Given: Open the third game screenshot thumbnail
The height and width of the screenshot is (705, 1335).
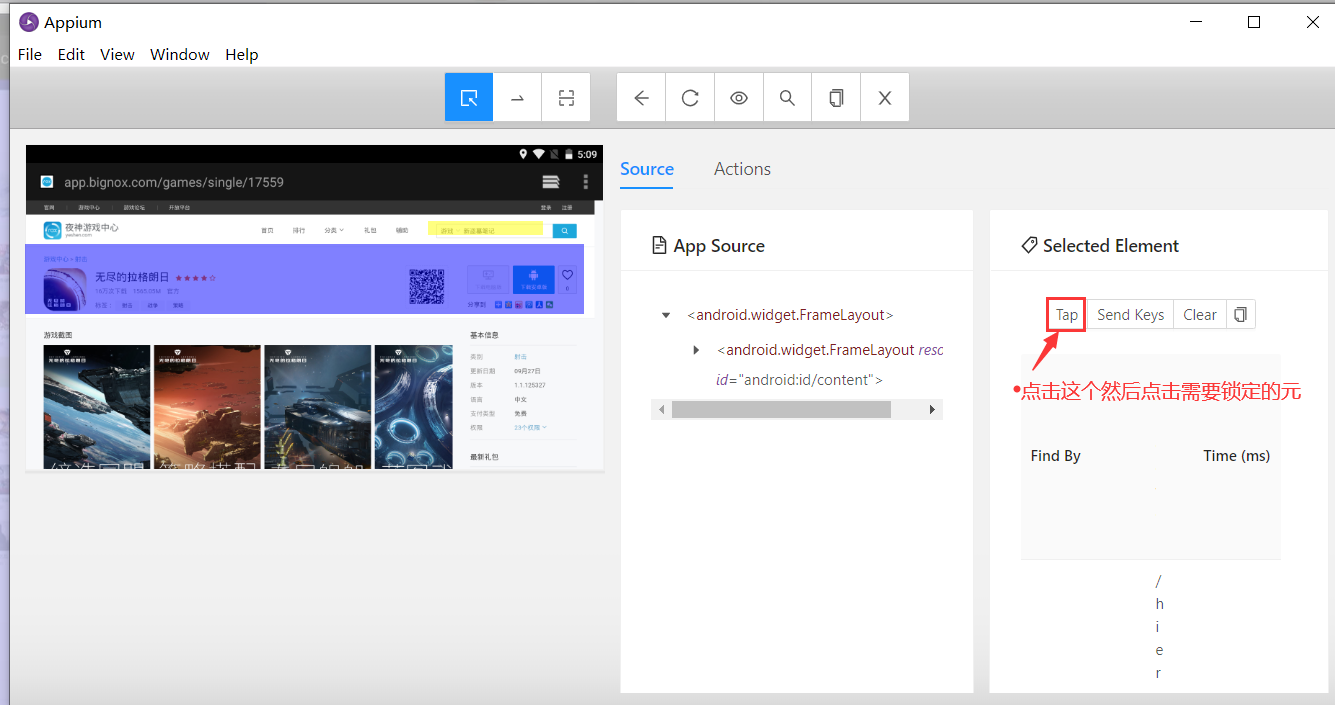Looking at the screenshot, I should point(317,406).
